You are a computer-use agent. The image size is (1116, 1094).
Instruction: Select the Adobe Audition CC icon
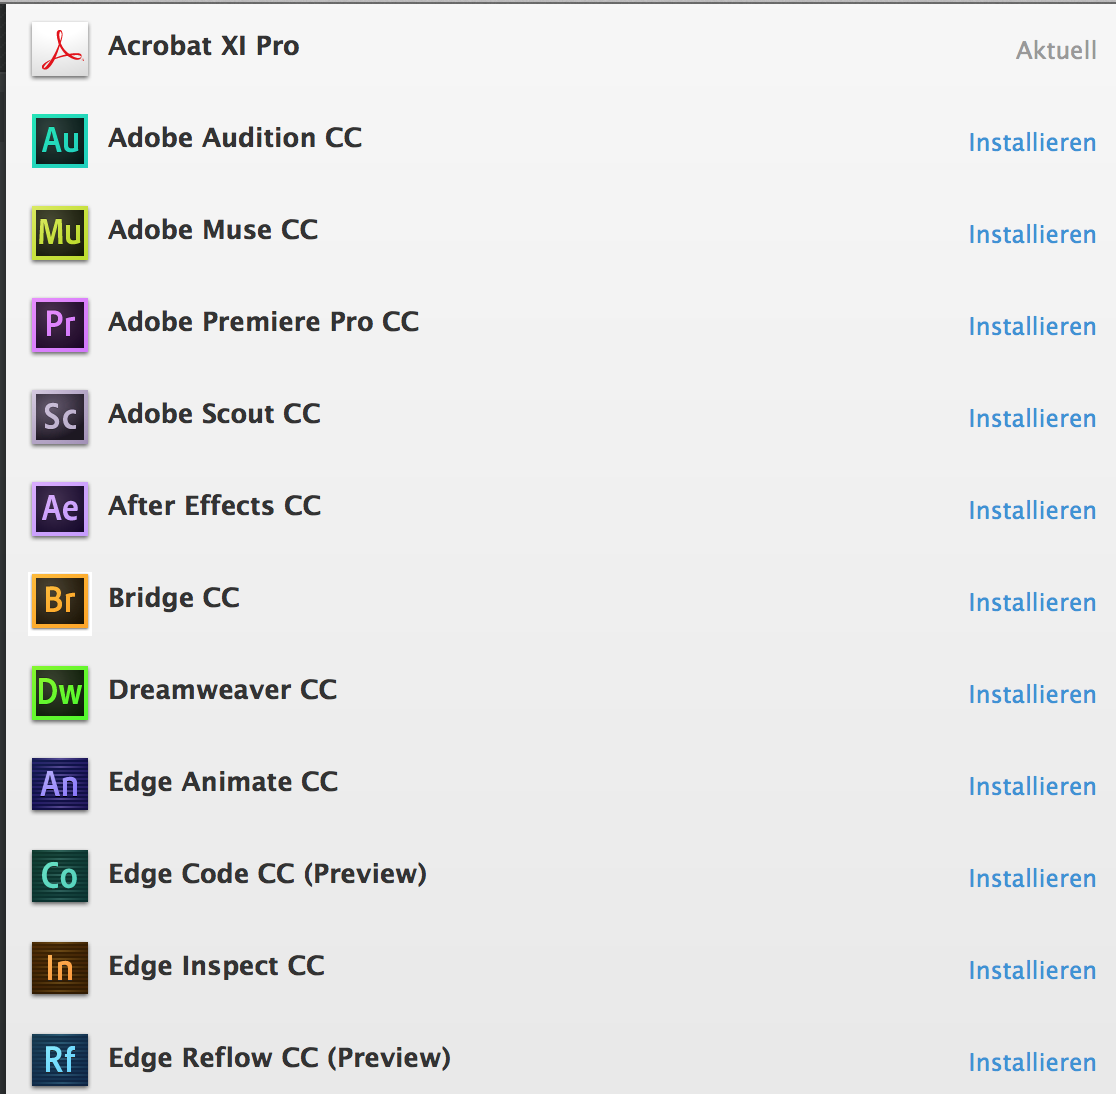click(x=59, y=141)
